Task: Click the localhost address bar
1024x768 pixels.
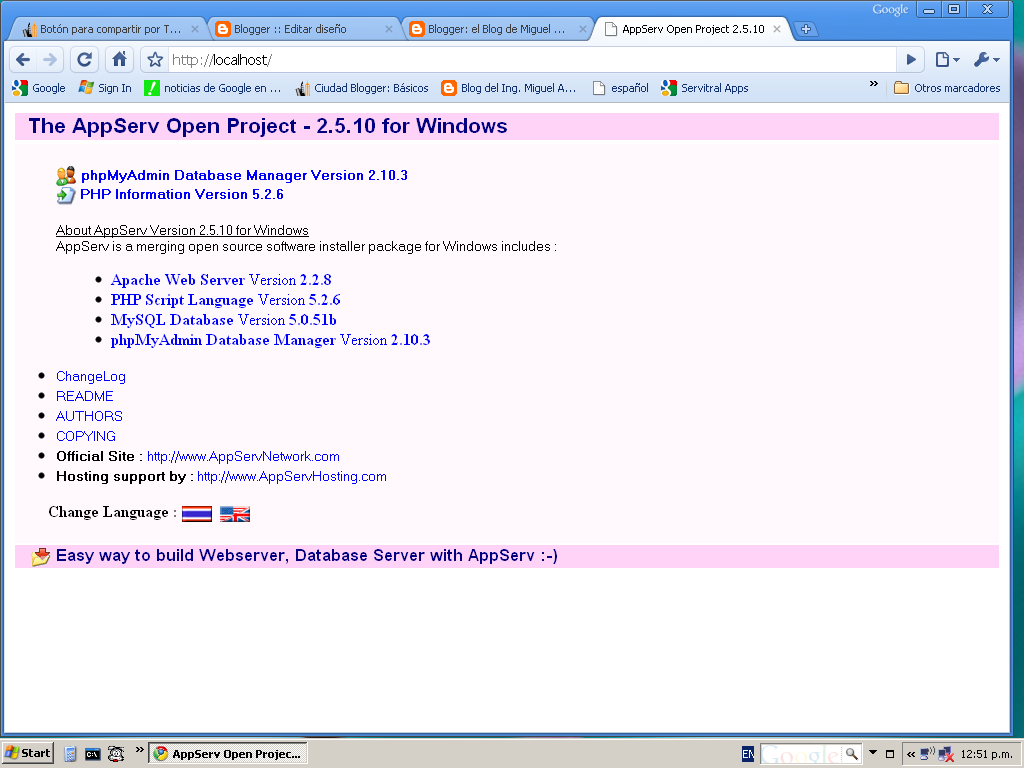Action: click(x=532, y=60)
